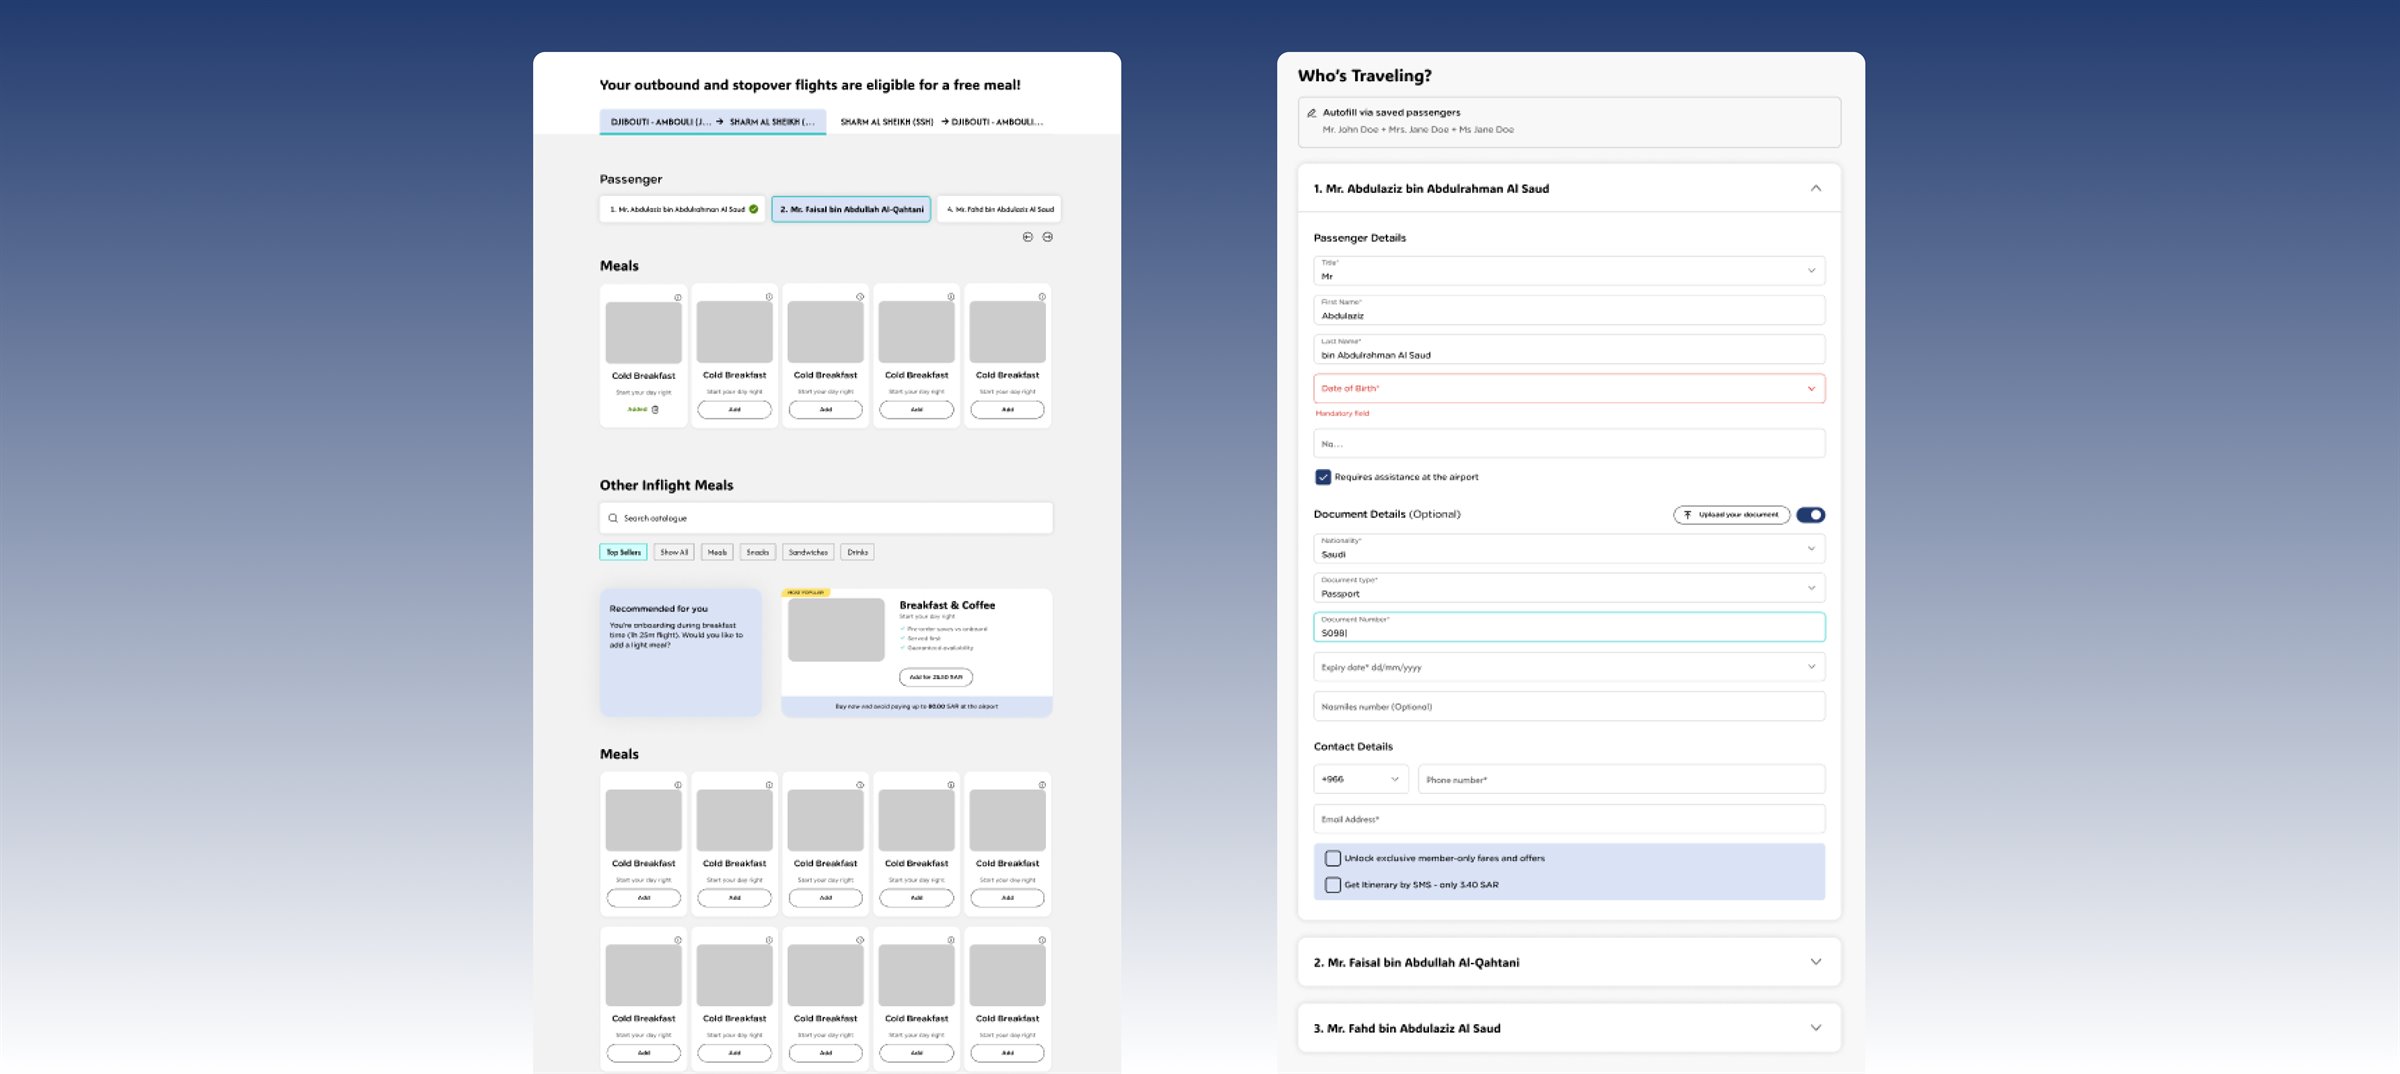Click Breakfast & Coffee meal thumbnail
Image resolution: width=2400 pixels, height=1074 pixels.
[836, 630]
